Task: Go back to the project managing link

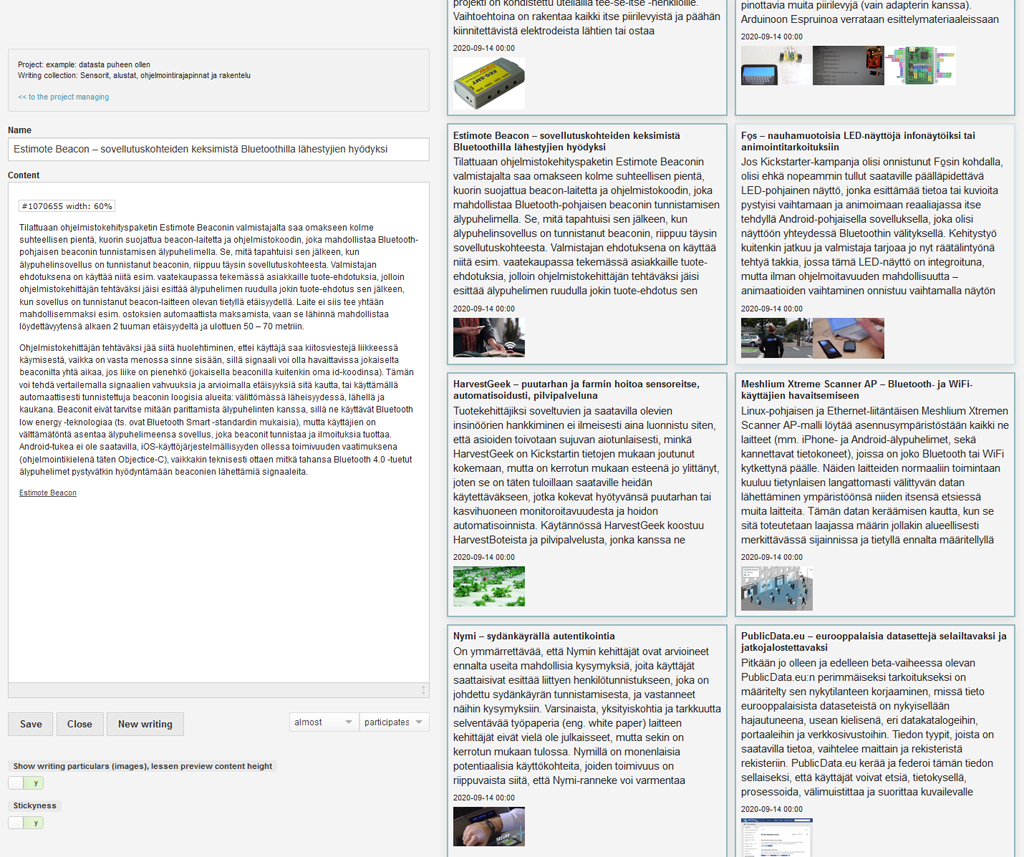Action: [x=63, y=97]
